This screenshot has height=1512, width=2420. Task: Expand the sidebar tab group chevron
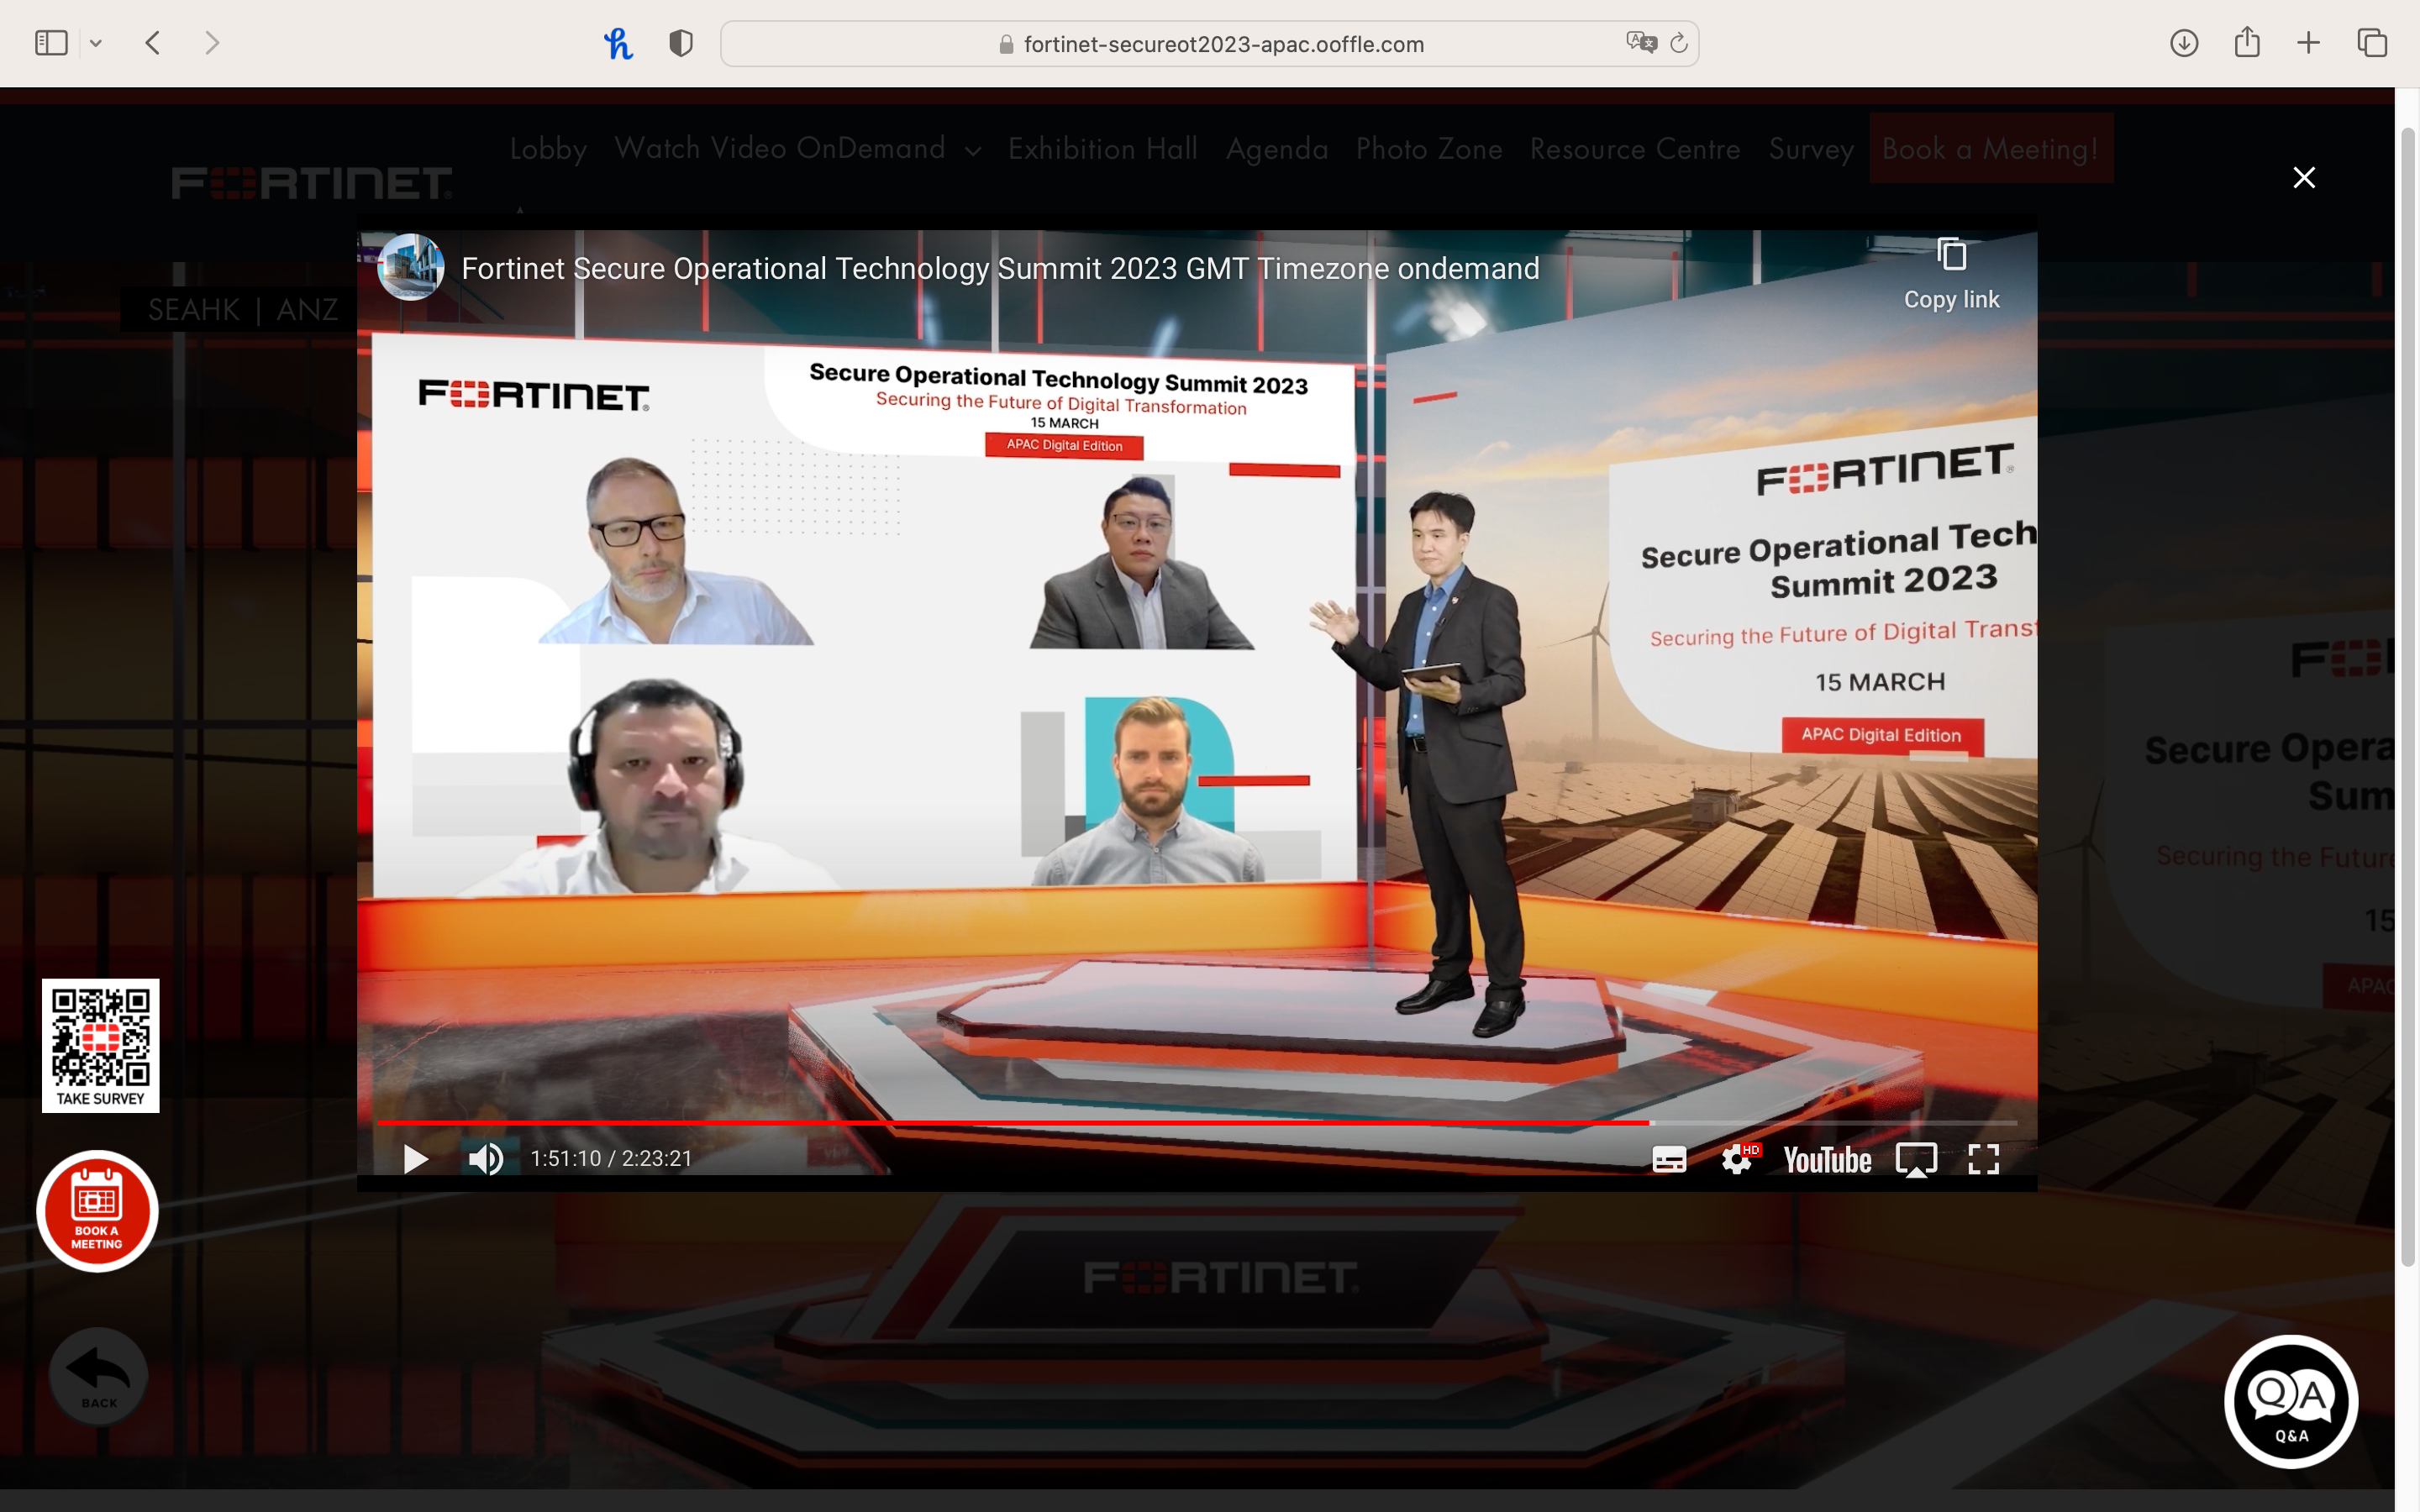96,43
